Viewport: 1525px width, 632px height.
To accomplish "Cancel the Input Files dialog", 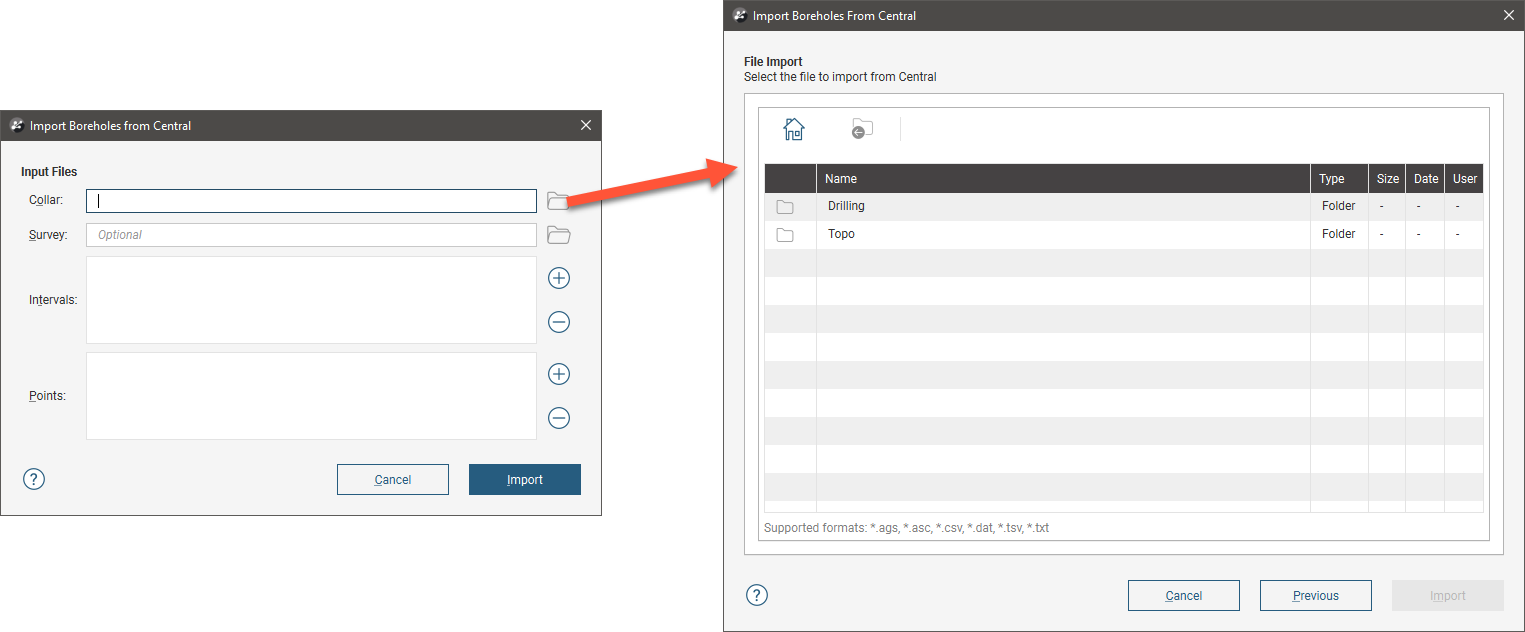I will coord(392,480).
